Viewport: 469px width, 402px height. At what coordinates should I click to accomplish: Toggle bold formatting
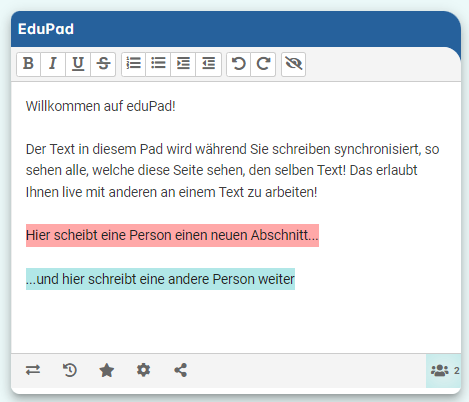click(x=29, y=64)
